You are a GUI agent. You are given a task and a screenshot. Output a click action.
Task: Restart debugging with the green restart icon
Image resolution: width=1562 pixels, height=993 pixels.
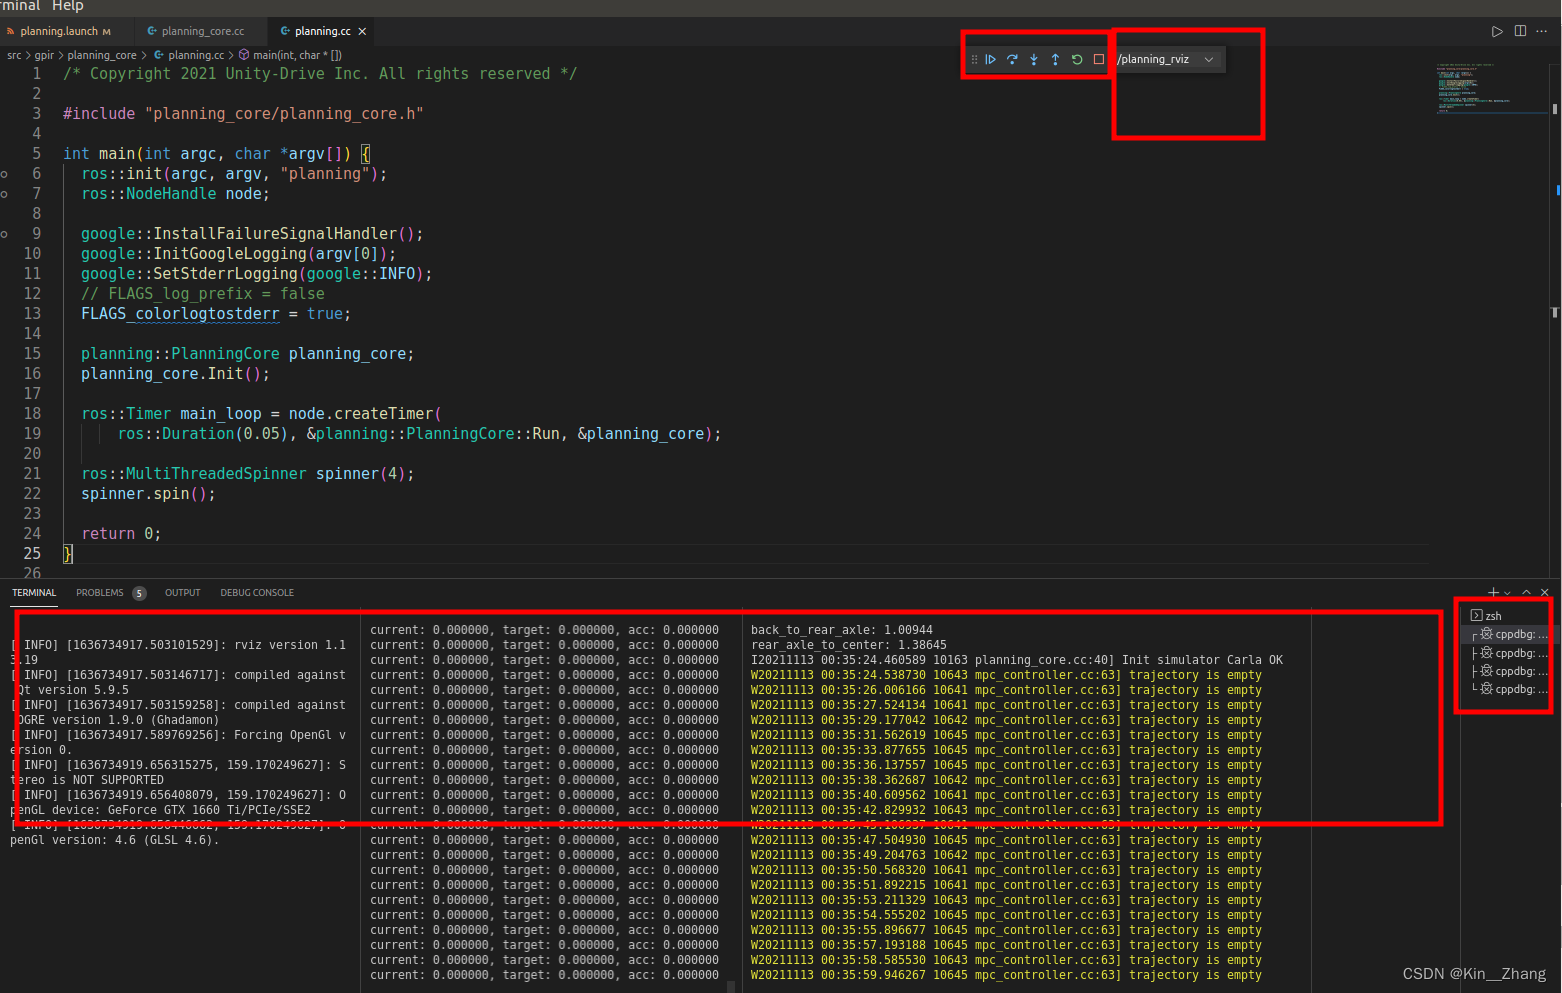pos(1076,59)
